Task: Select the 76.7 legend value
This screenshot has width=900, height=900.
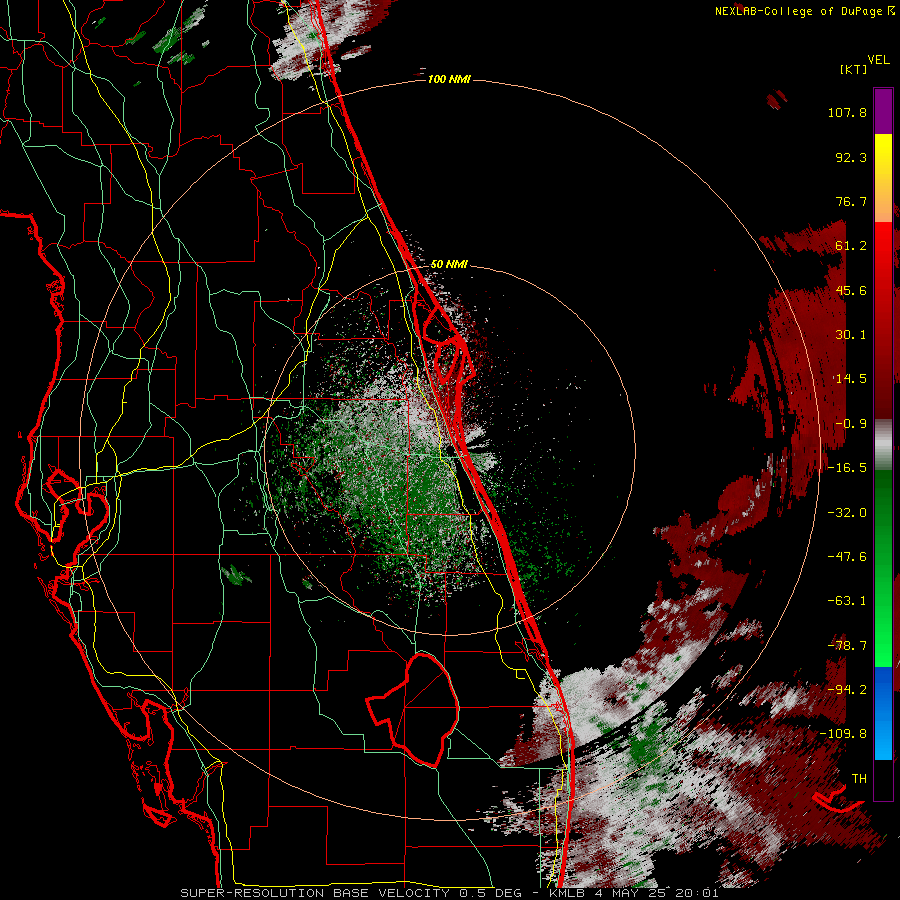Action: point(851,201)
